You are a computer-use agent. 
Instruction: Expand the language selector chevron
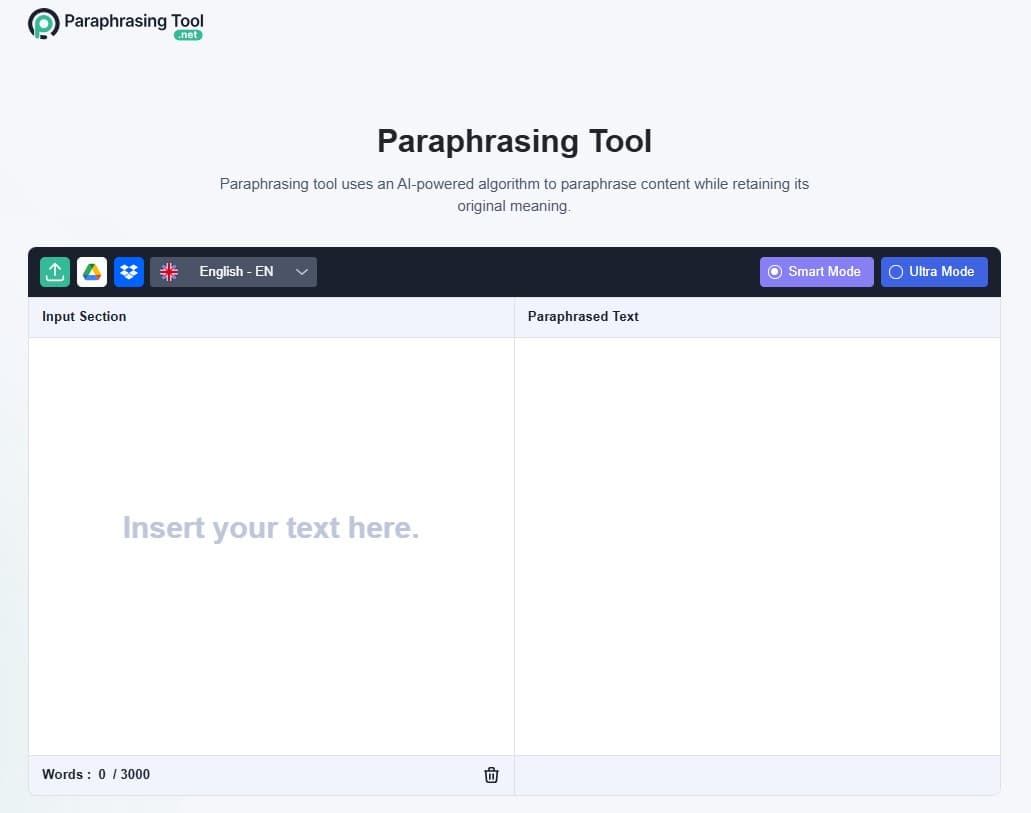(301, 271)
